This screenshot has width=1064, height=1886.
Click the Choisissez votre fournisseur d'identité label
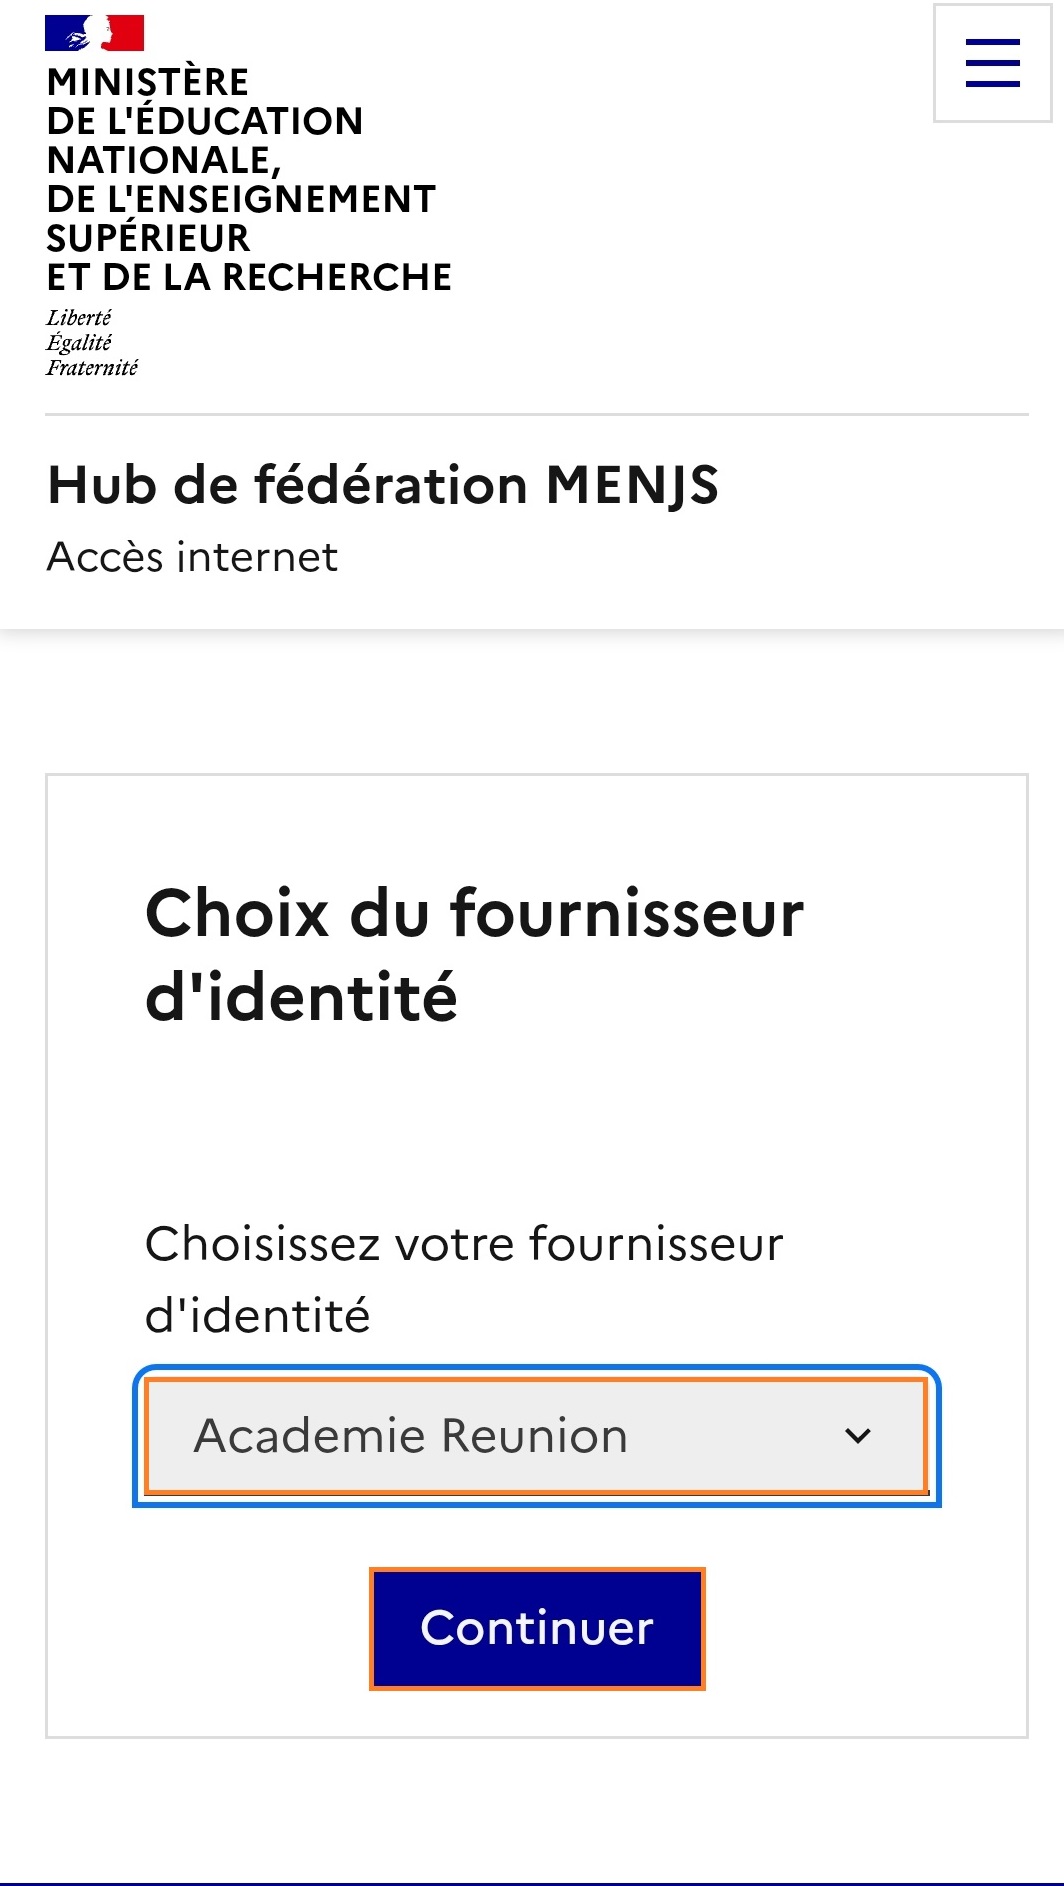click(464, 1279)
